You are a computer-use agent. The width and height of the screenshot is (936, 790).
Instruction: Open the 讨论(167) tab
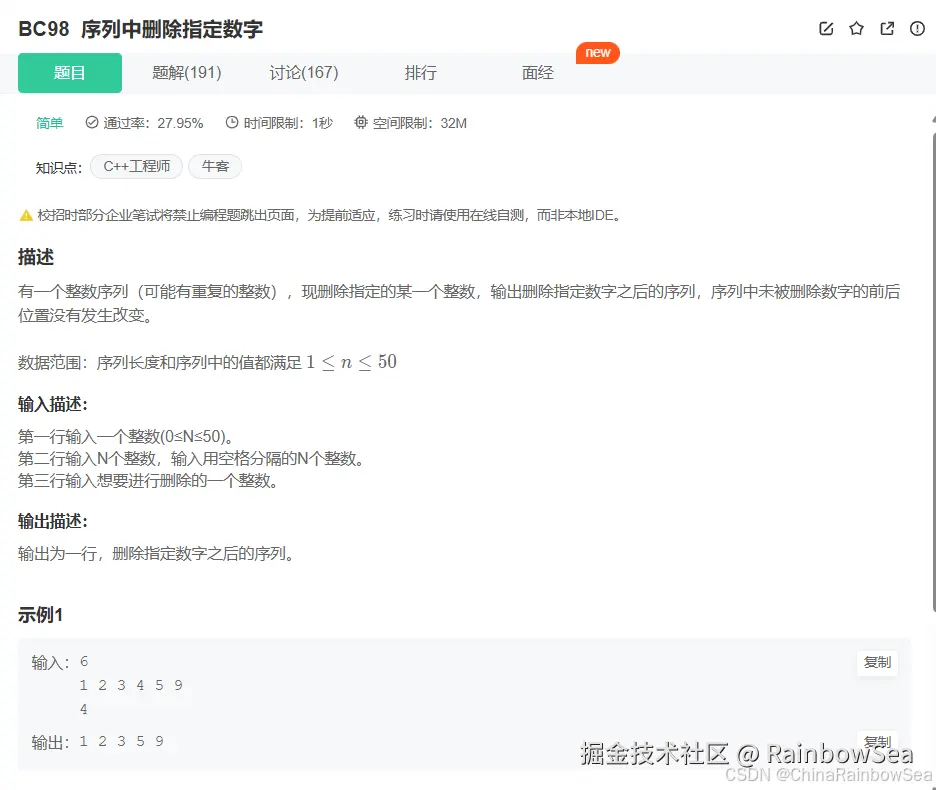tap(304, 72)
